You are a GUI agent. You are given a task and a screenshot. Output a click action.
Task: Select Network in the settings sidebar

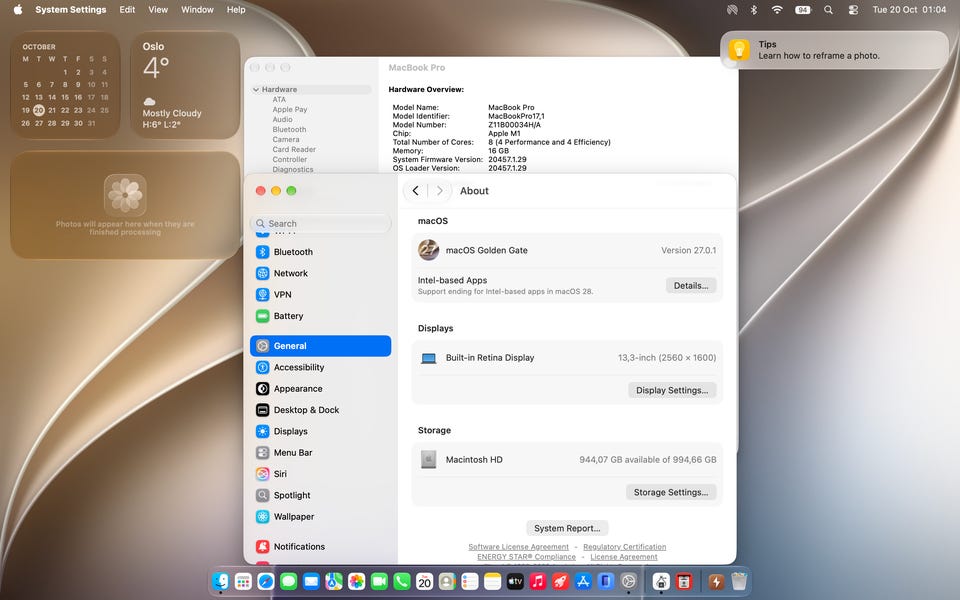coord(320,273)
